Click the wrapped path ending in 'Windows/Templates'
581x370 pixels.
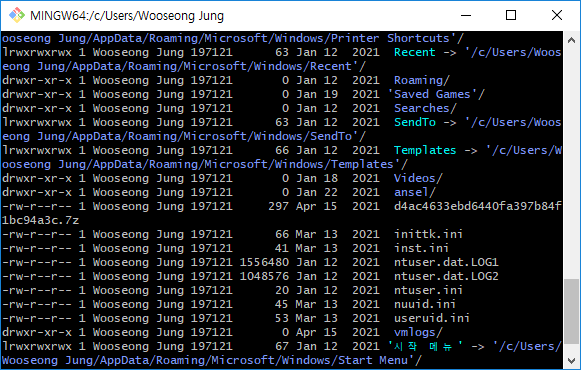[205, 164]
